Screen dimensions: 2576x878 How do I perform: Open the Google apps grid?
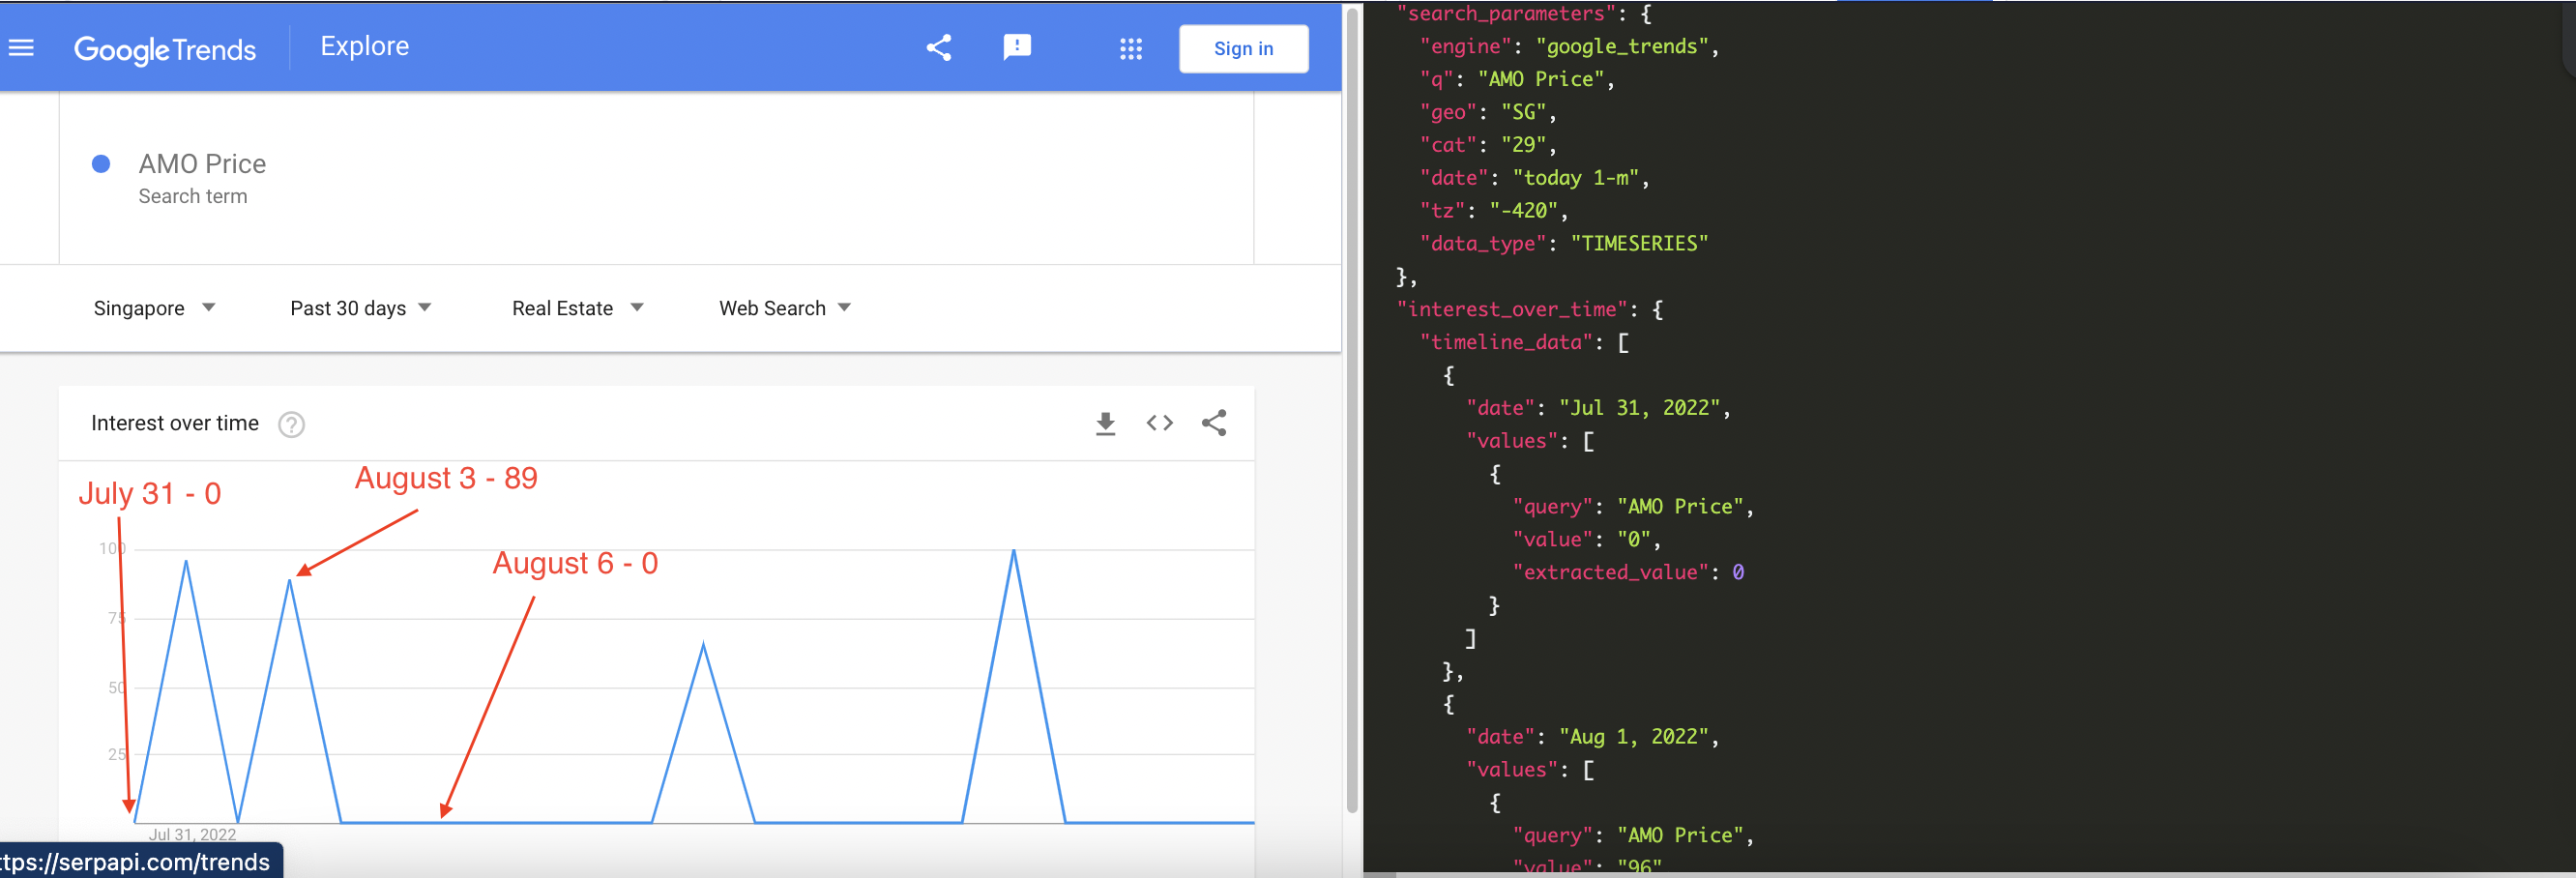click(x=1130, y=48)
